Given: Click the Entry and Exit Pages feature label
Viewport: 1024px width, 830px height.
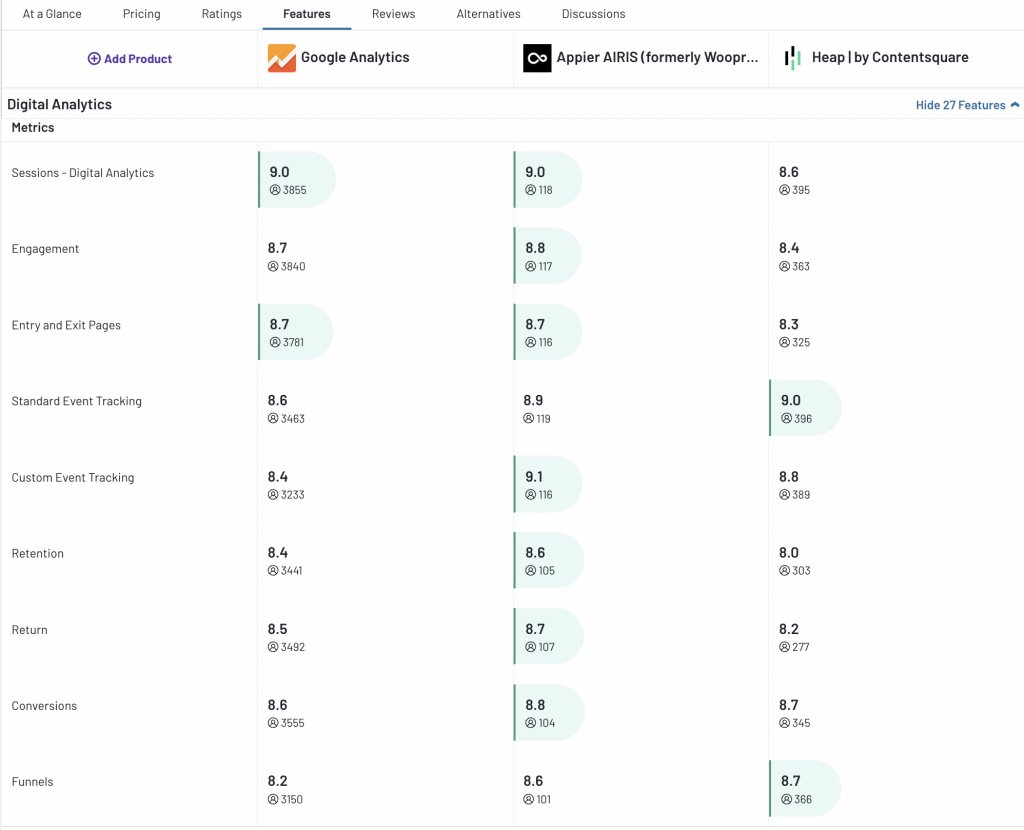Looking at the screenshot, I should point(68,325).
